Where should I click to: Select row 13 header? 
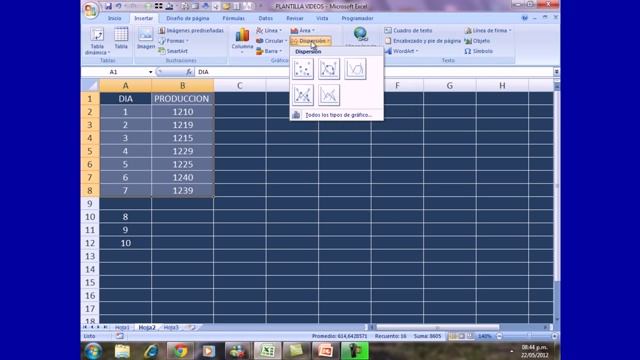90,256
